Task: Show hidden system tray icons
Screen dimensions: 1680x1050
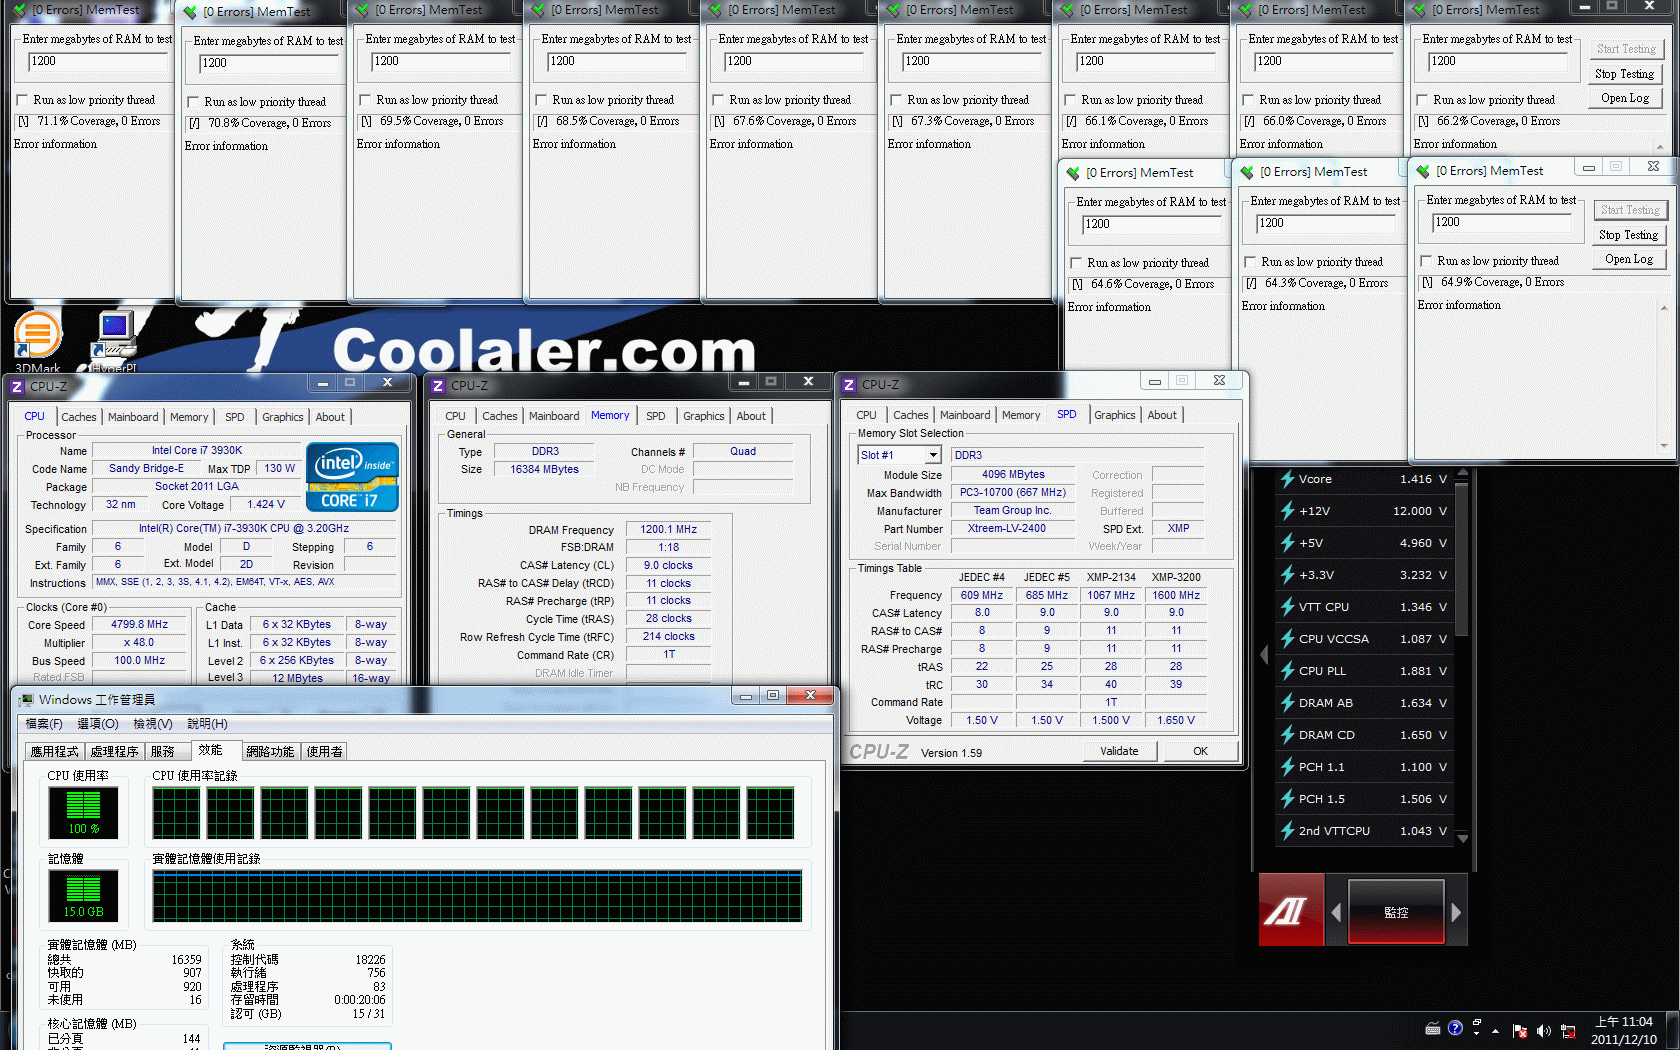Action: [x=1496, y=1031]
